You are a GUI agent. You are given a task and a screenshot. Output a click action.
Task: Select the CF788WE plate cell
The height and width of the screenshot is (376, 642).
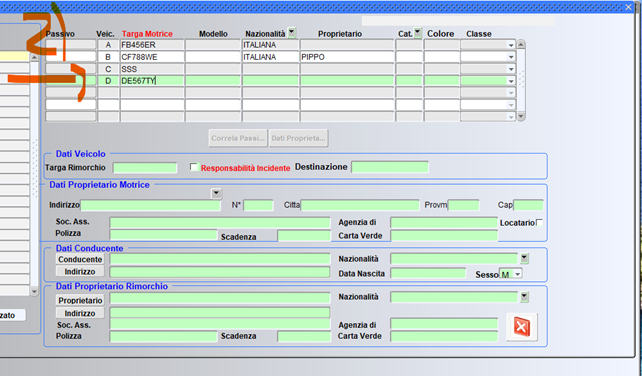[151, 57]
